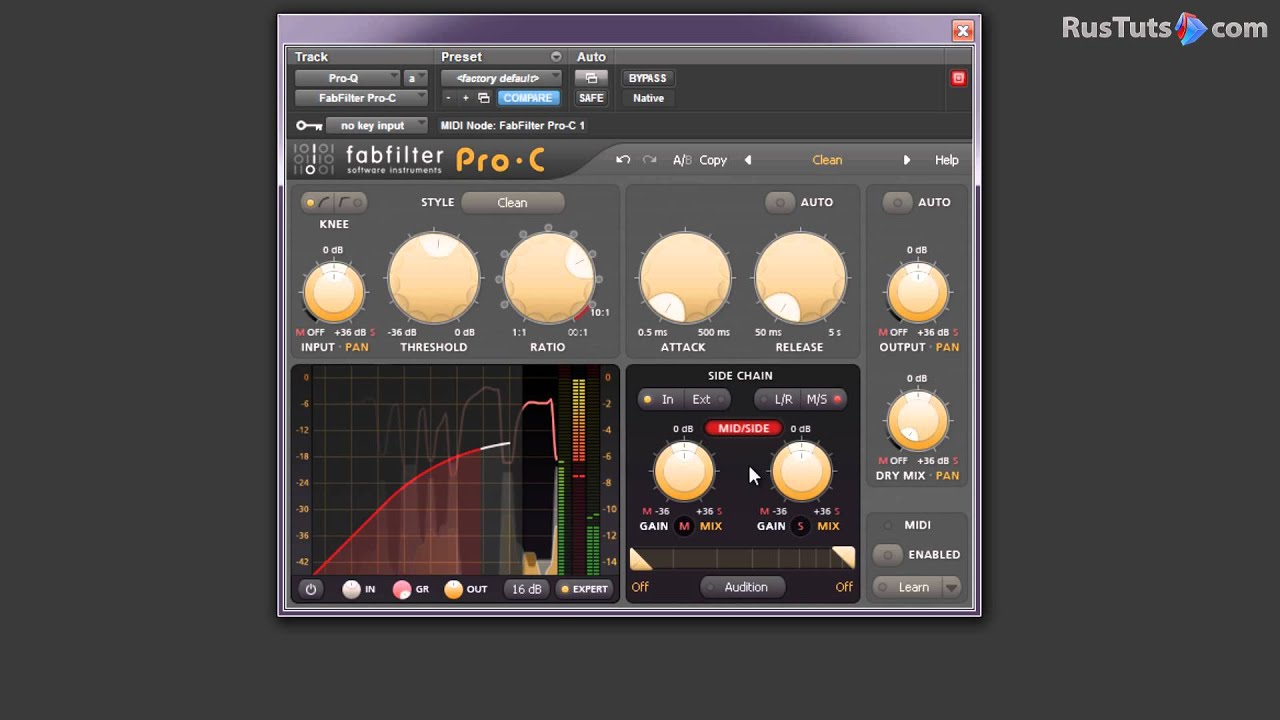The height and width of the screenshot is (720, 1280).
Task: Go to next preset with right arrow
Action: [x=907, y=160]
